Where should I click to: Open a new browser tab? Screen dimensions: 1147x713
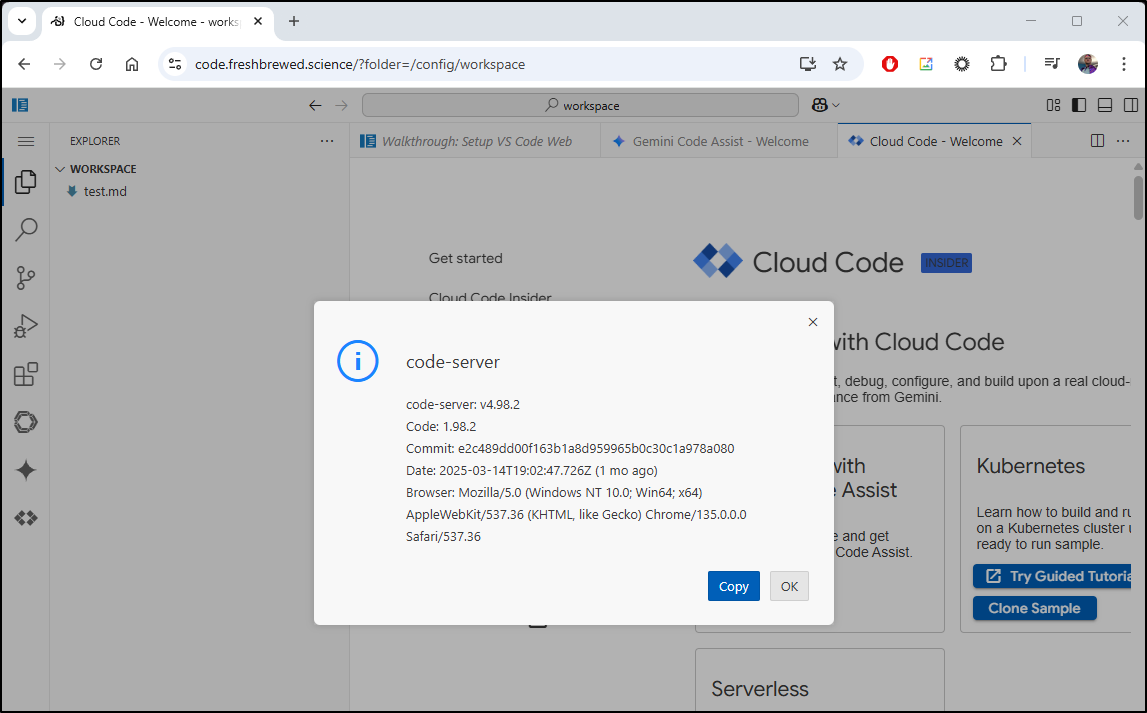(x=294, y=21)
